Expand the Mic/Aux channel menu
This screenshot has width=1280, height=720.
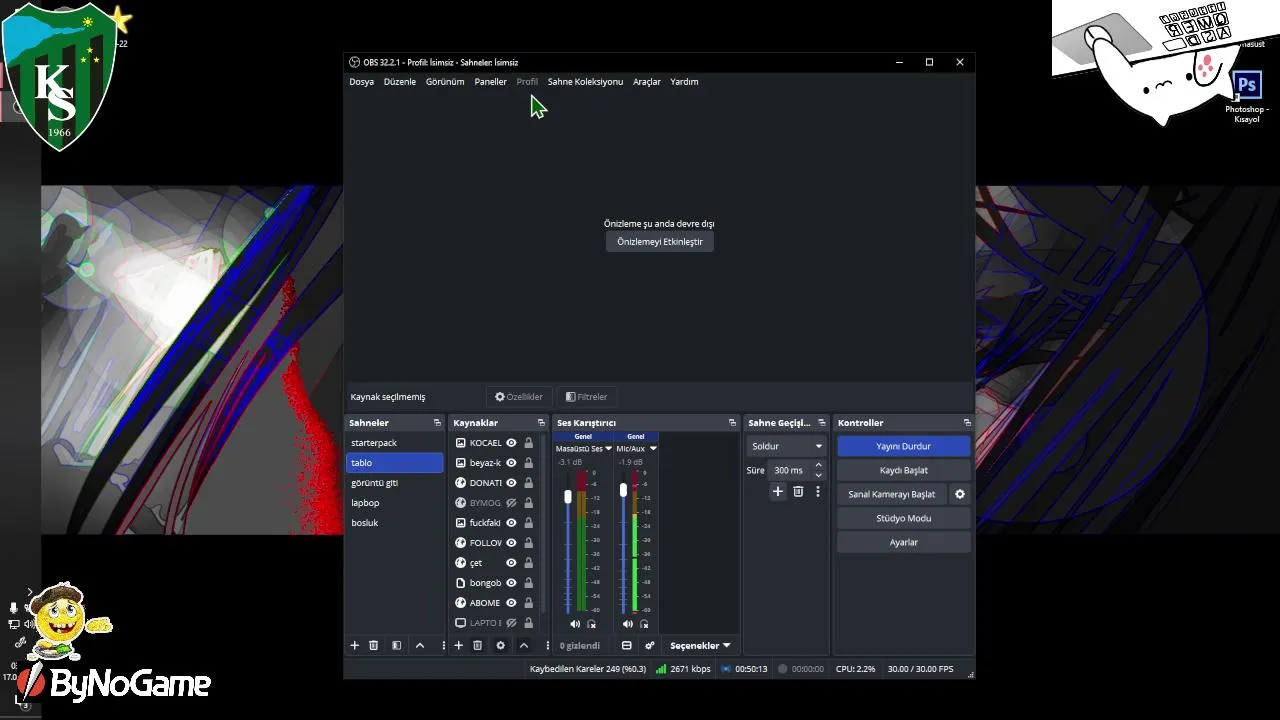click(x=653, y=449)
